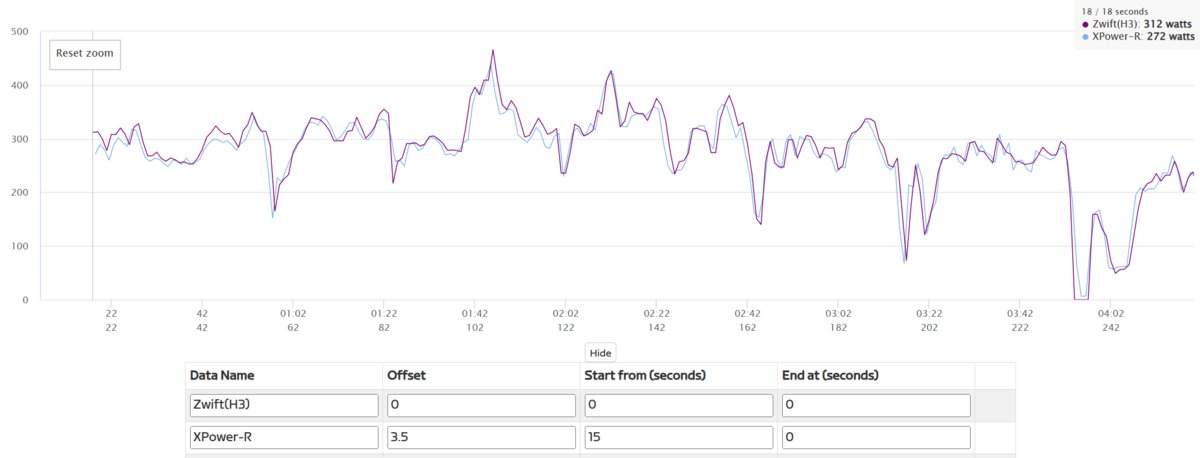Screen dimensions: 1200x458
Task: Click the 03:22 mark on time axis
Action: coord(929,313)
